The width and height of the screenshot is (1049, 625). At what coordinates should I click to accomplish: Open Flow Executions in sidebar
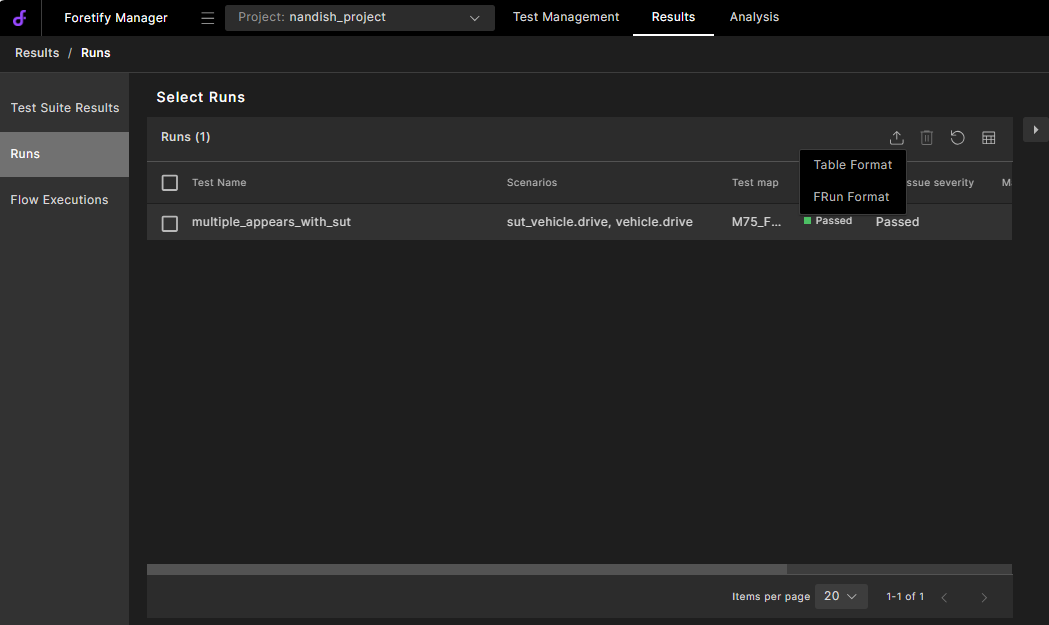[x=59, y=200]
